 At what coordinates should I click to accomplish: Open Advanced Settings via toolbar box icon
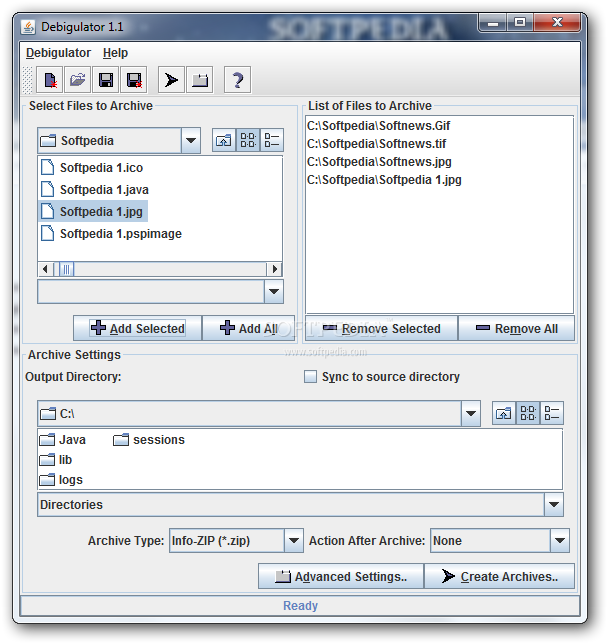pos(200,80)
